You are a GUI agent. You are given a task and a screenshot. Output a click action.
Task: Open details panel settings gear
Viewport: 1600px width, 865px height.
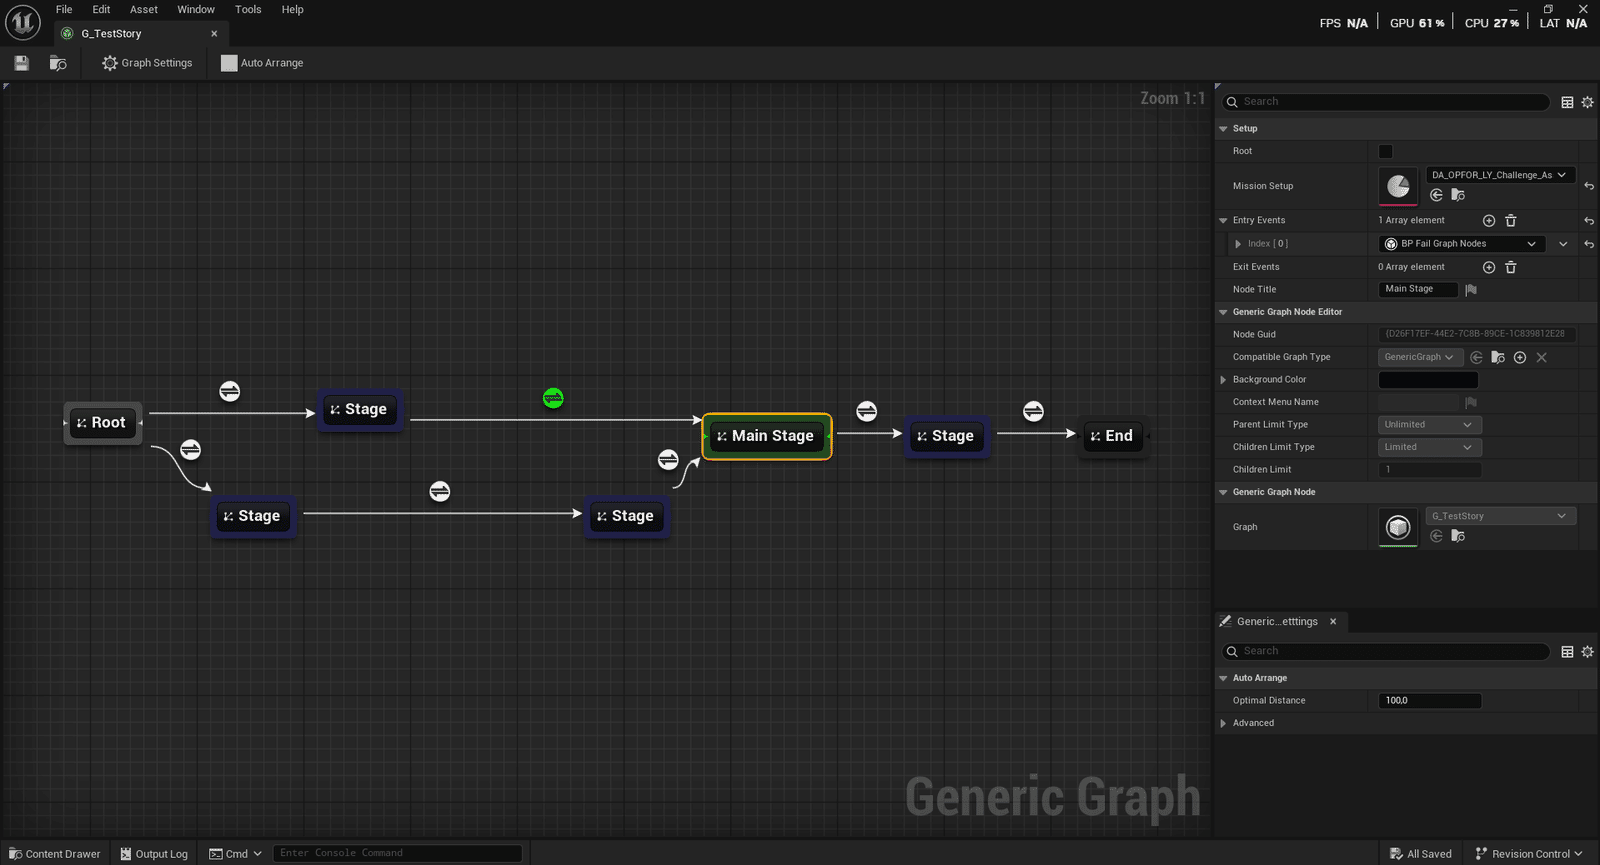point(1587,102)
